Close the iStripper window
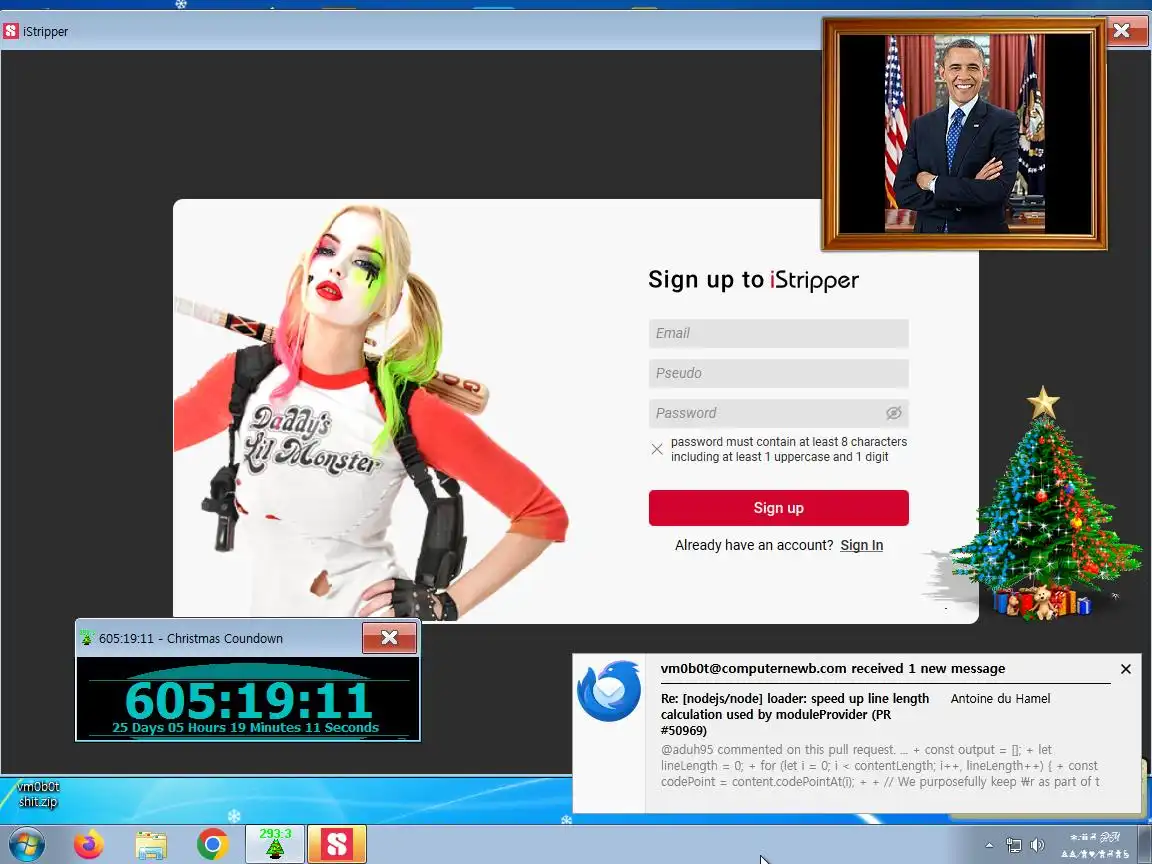Screen dimensions: 1152x864 [x=1121, y=31]
